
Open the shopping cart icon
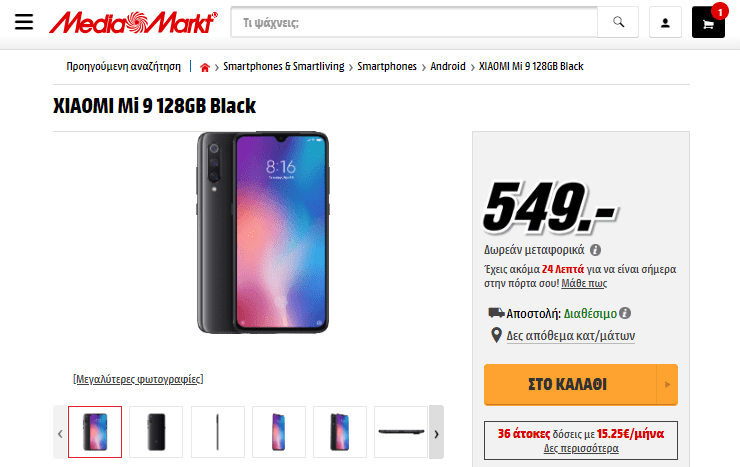tap(708, 23)
